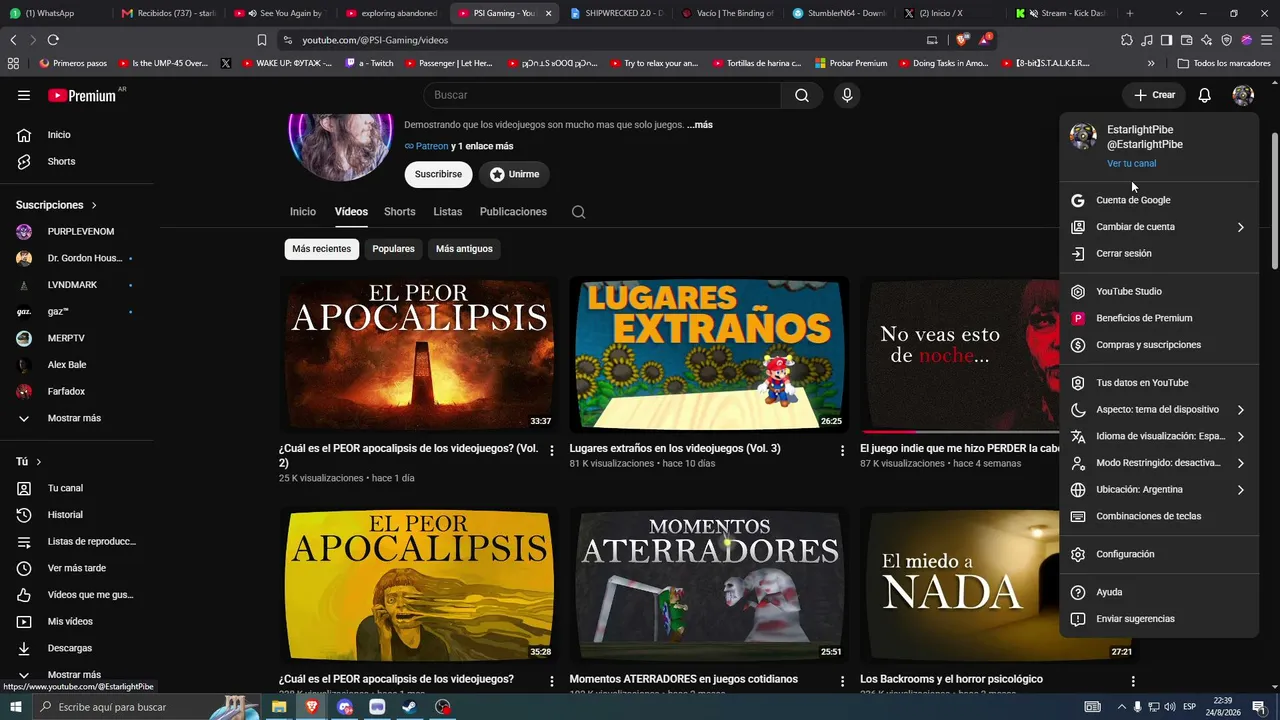Open the Lugares Extraños video thumbnail
The height and width of the screenshot is (720, 1280).
click(x=709, y=354)
